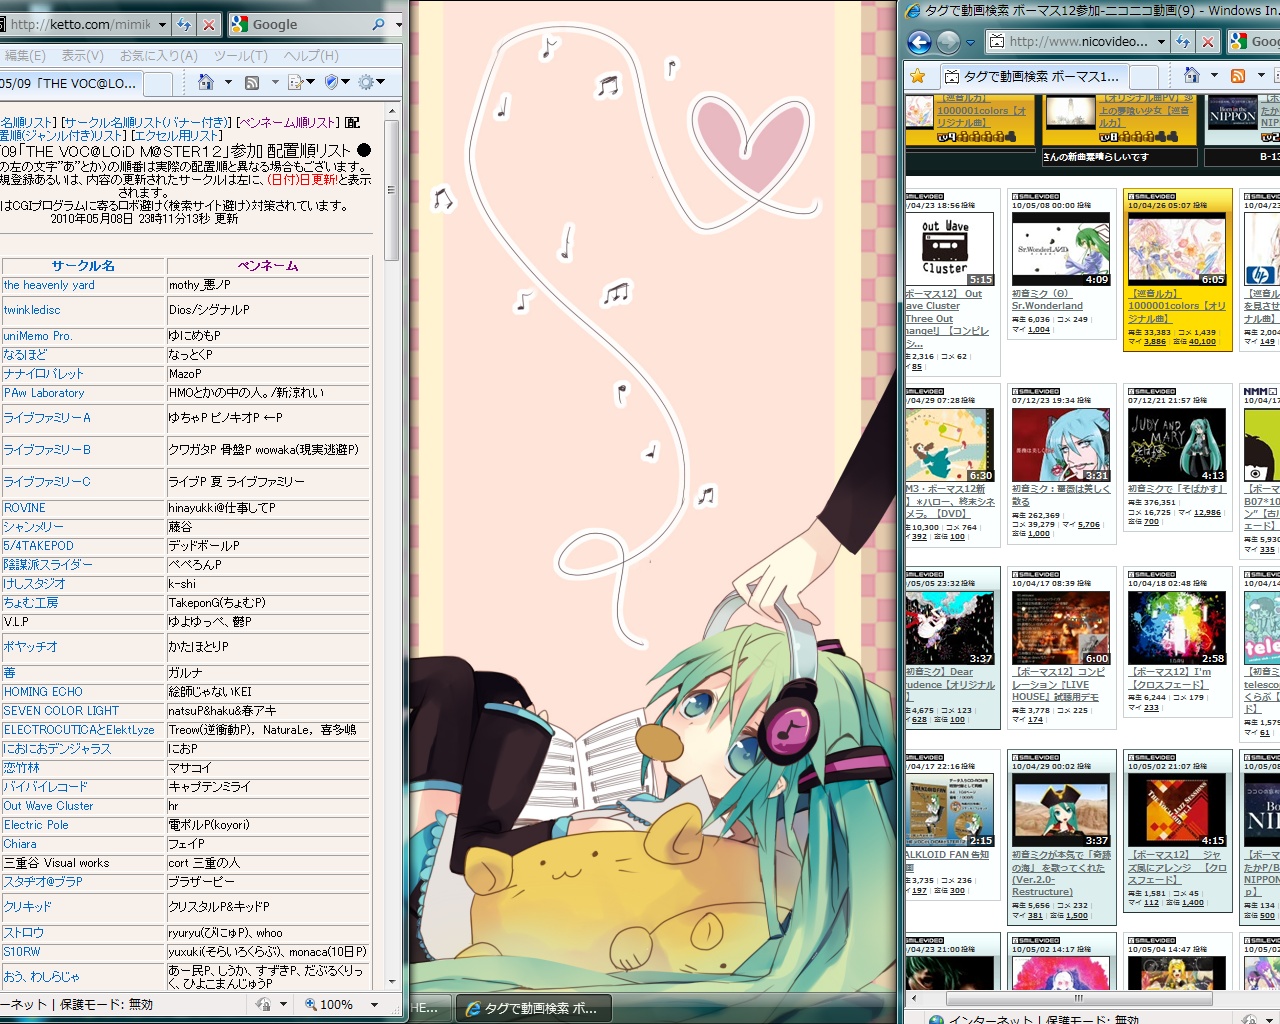Click orange RSS icon in nicovideo browser

1238,75
